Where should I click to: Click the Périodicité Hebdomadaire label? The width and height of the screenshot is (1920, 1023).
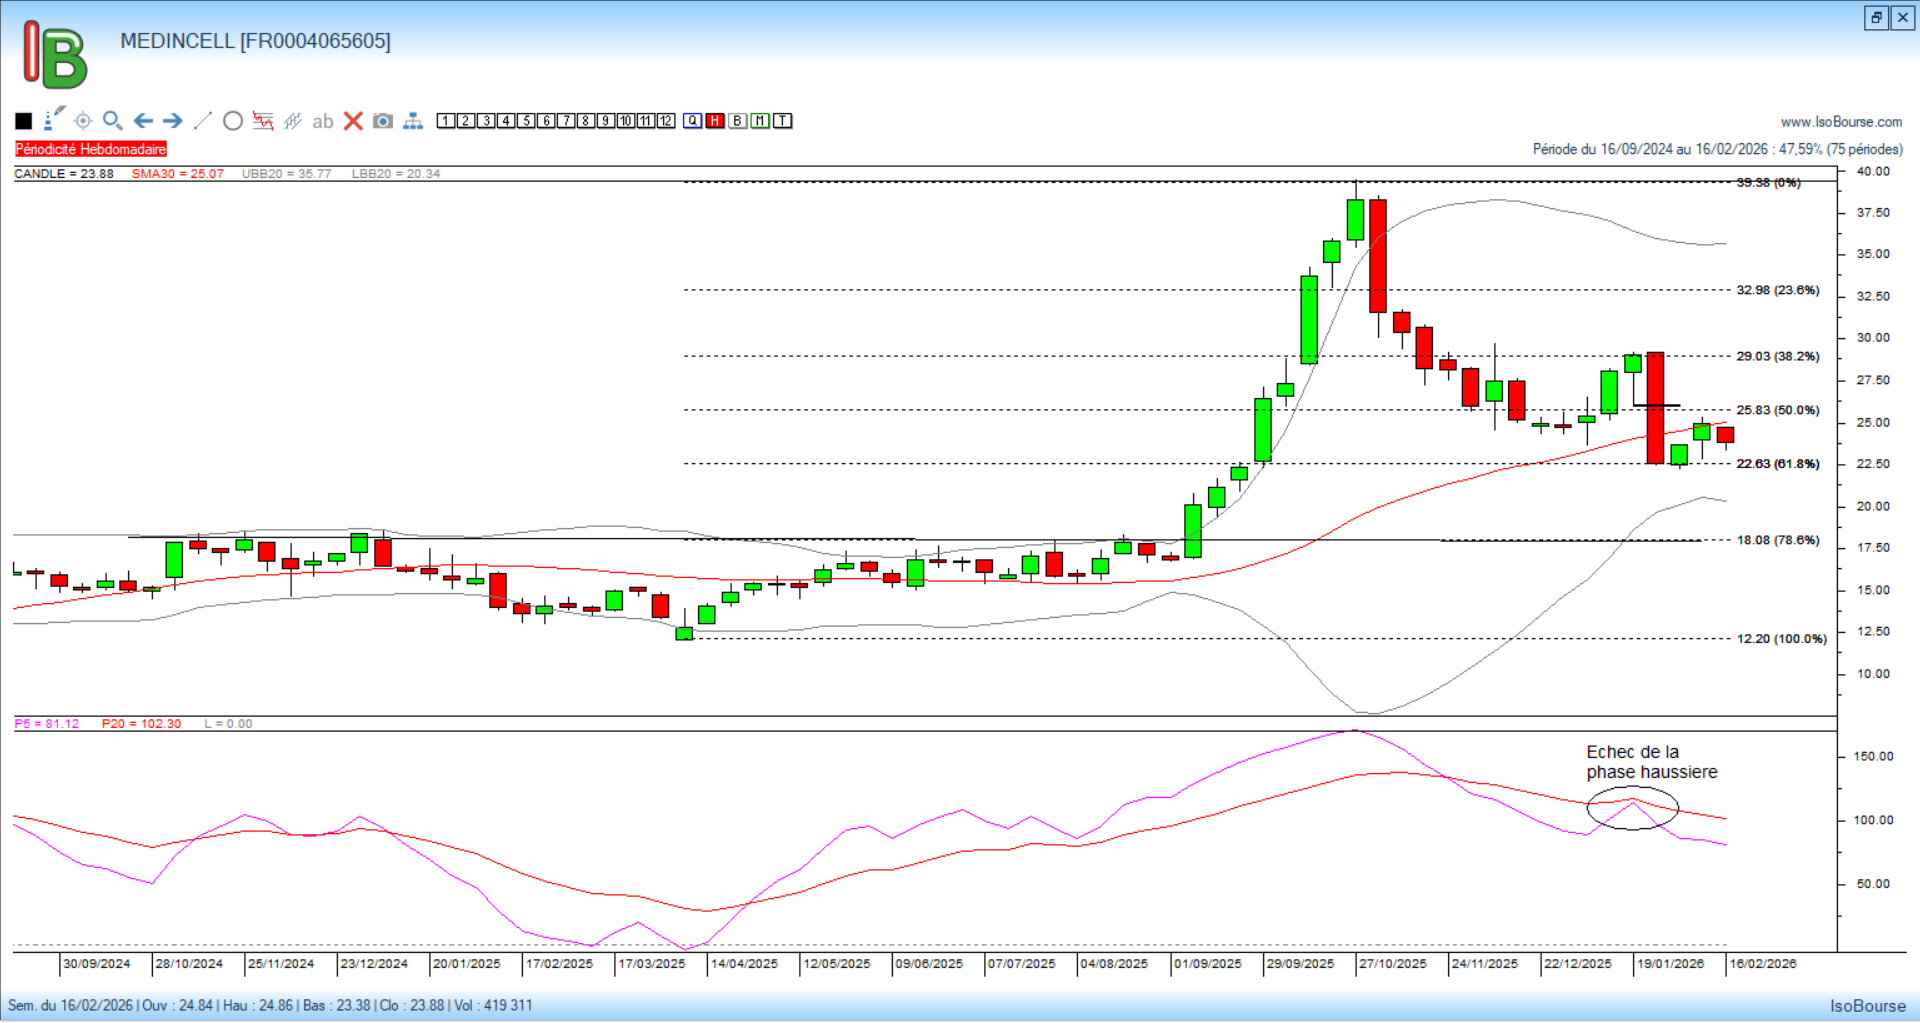91,149
